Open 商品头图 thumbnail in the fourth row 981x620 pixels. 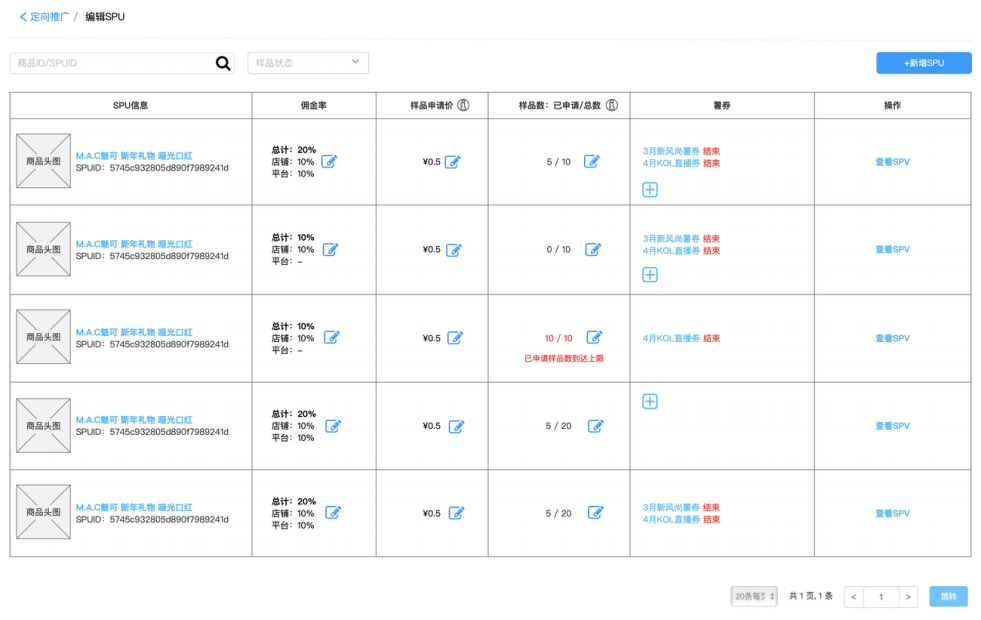pos(43,425)
